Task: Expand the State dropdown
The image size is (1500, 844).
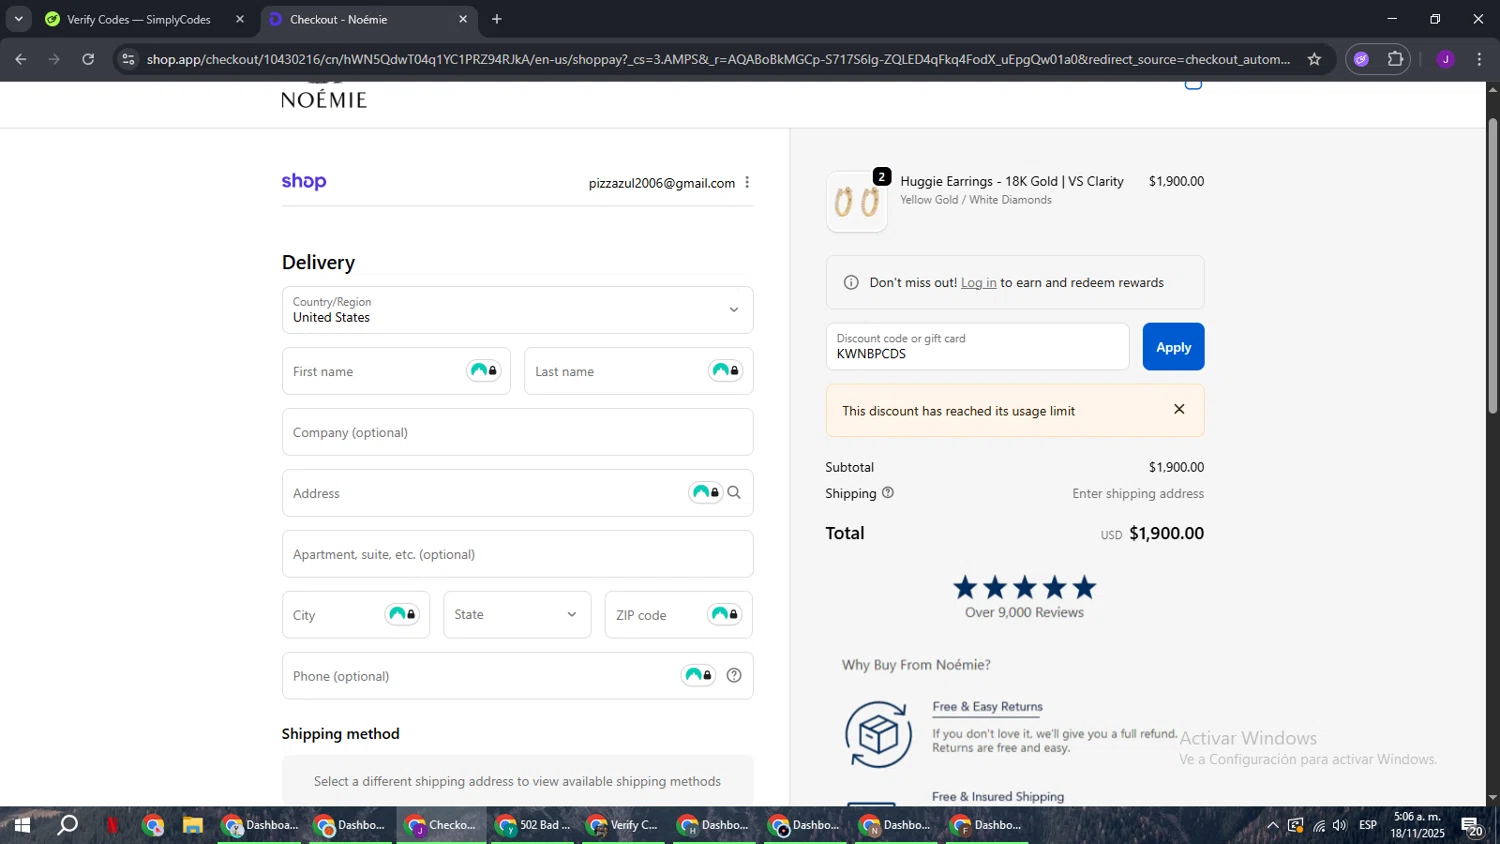Action: [x=517, y=615]
